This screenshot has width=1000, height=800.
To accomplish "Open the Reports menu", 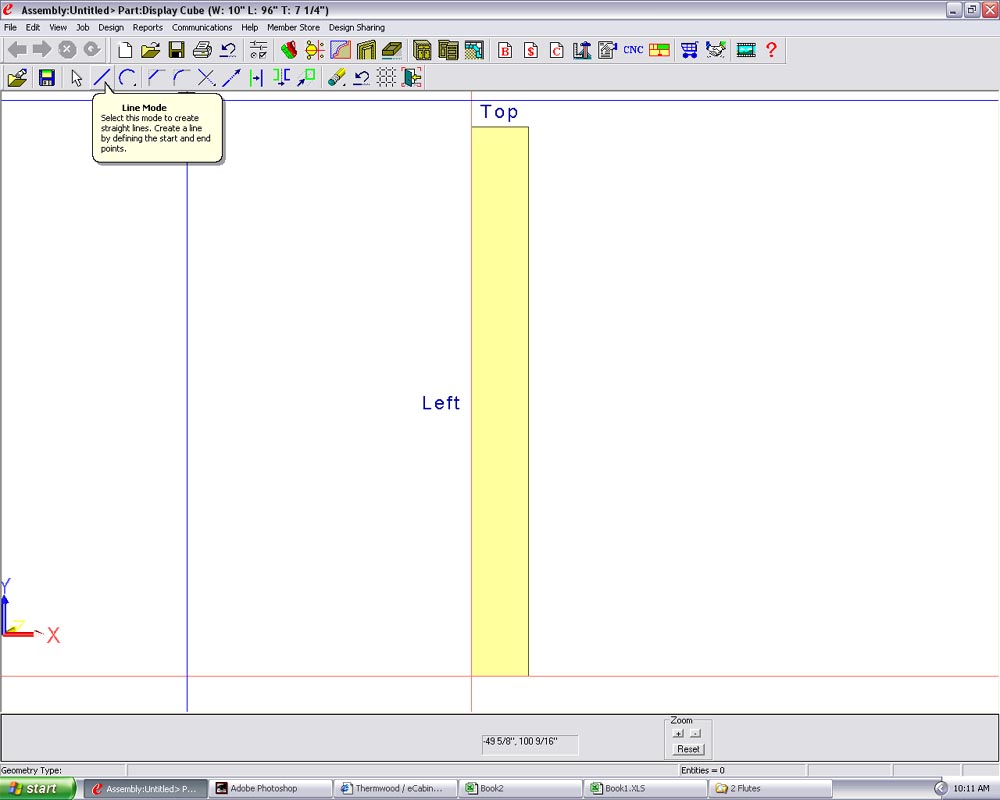I will [148, 27].
